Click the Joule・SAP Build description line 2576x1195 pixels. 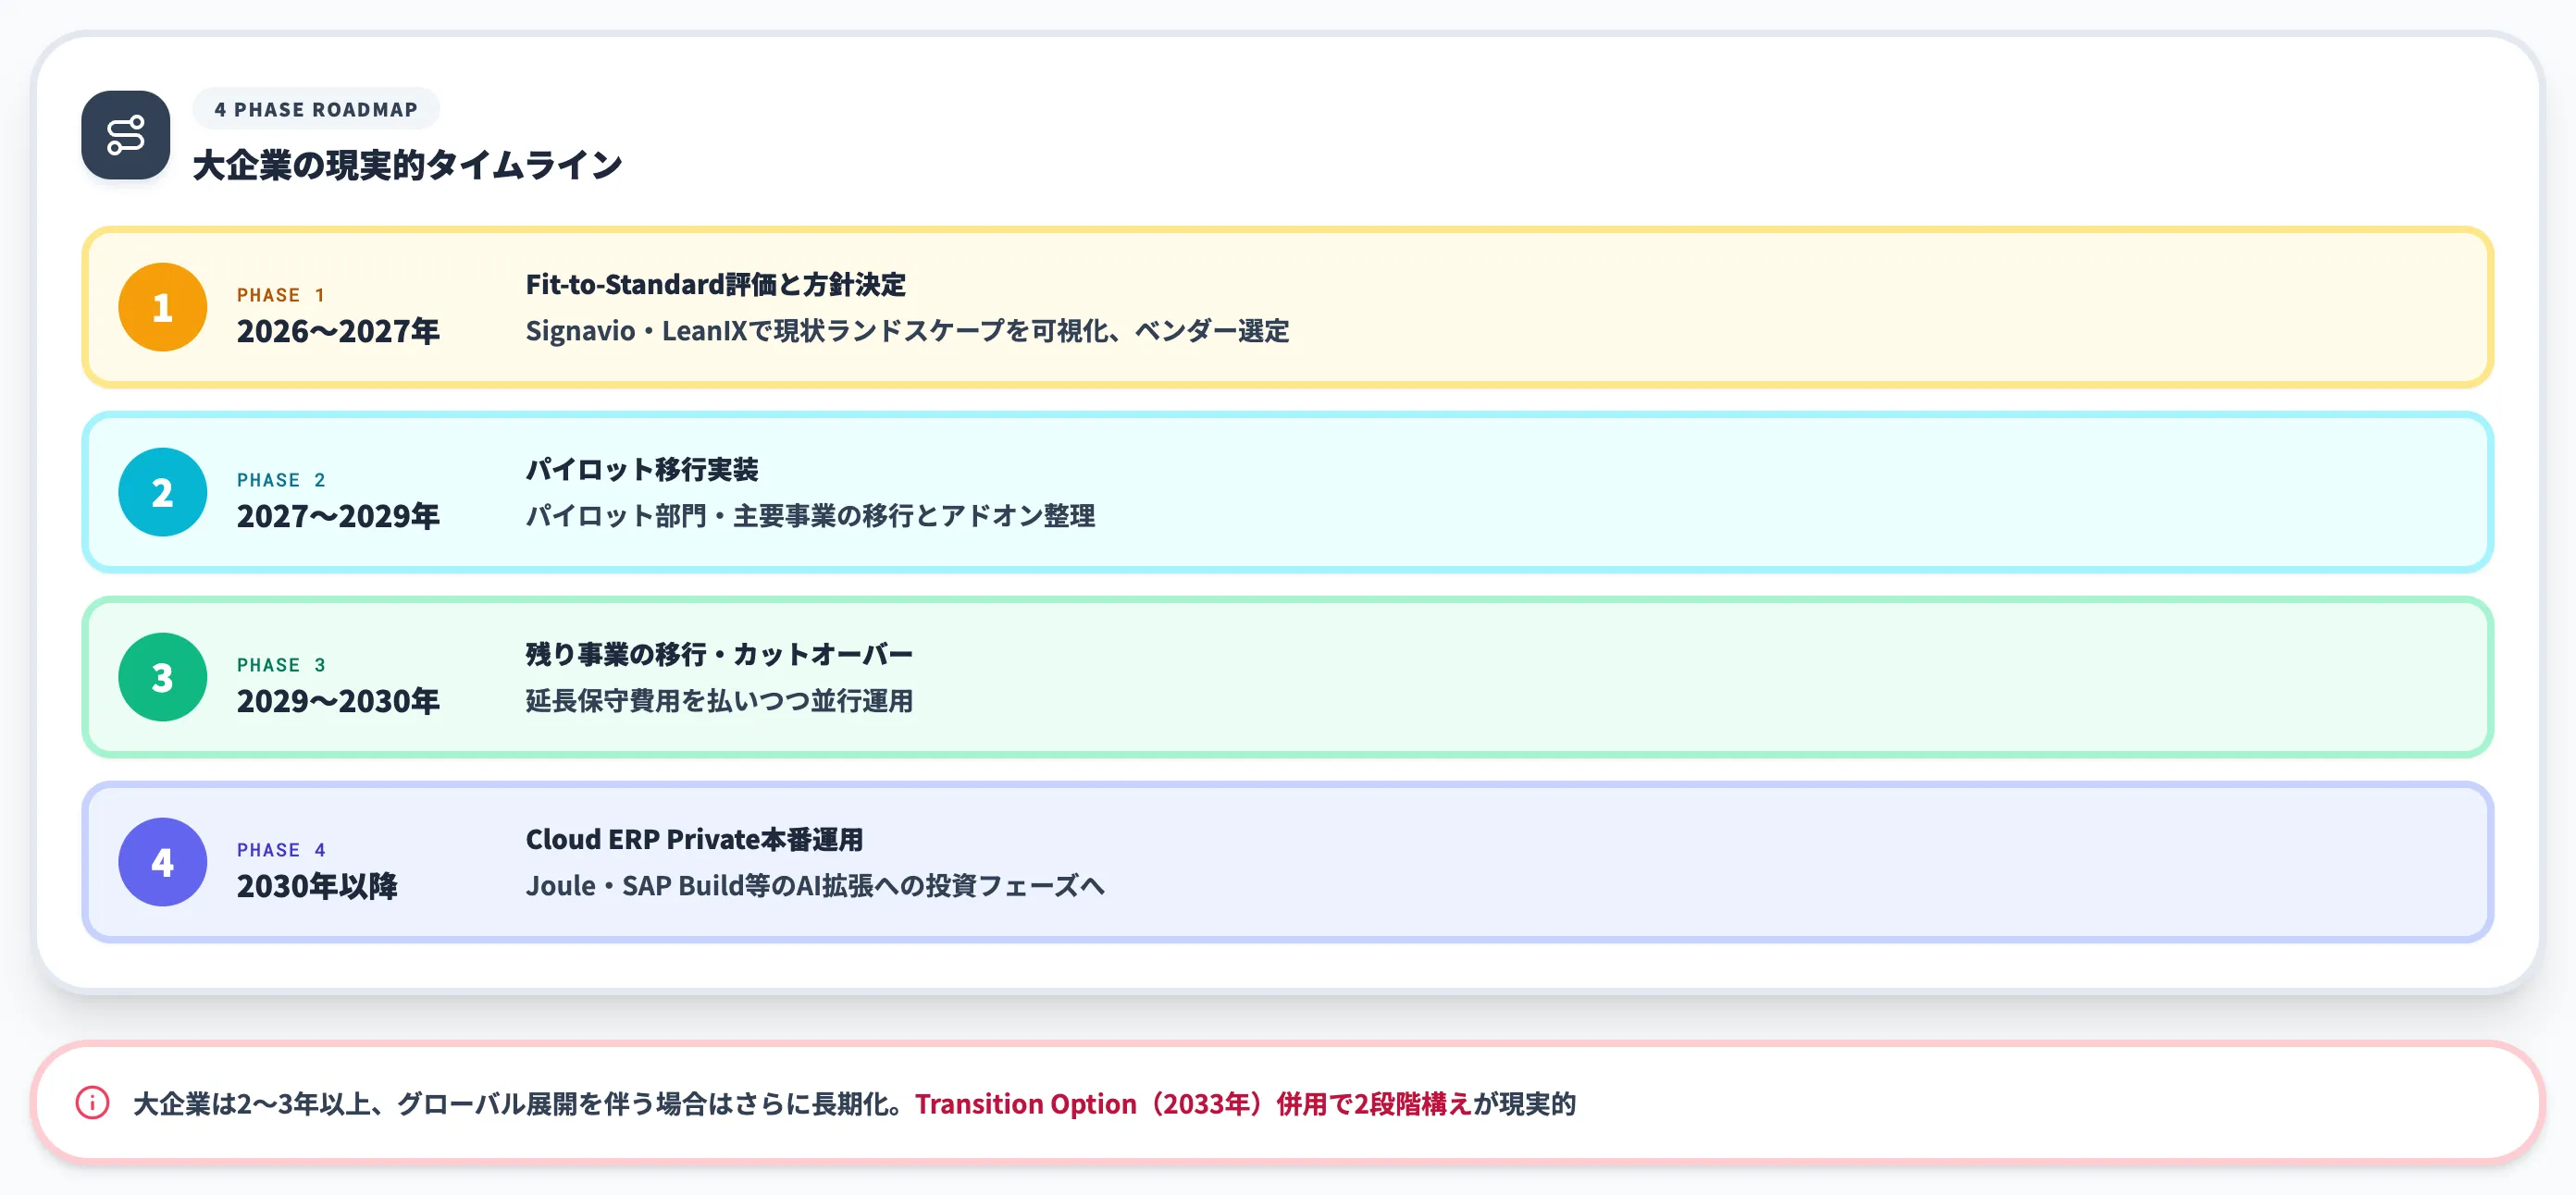click(816, 886)
